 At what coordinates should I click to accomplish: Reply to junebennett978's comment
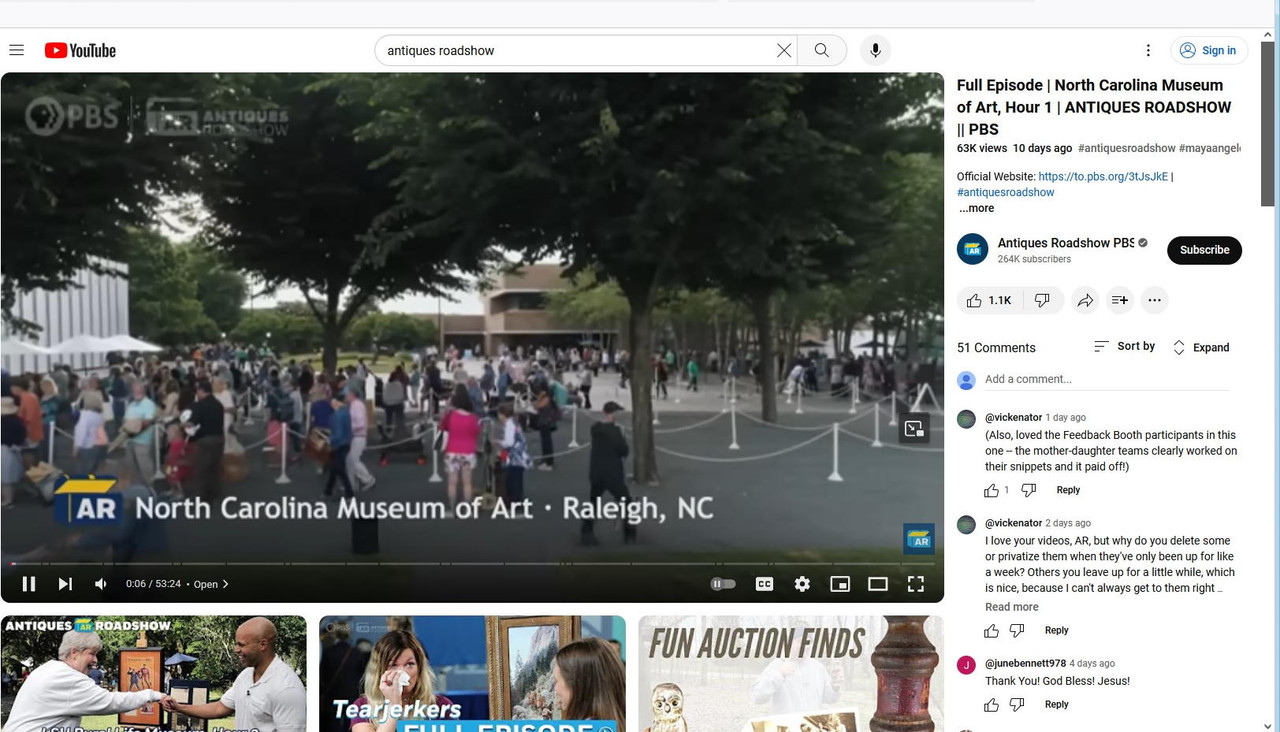pos(1056,704)
